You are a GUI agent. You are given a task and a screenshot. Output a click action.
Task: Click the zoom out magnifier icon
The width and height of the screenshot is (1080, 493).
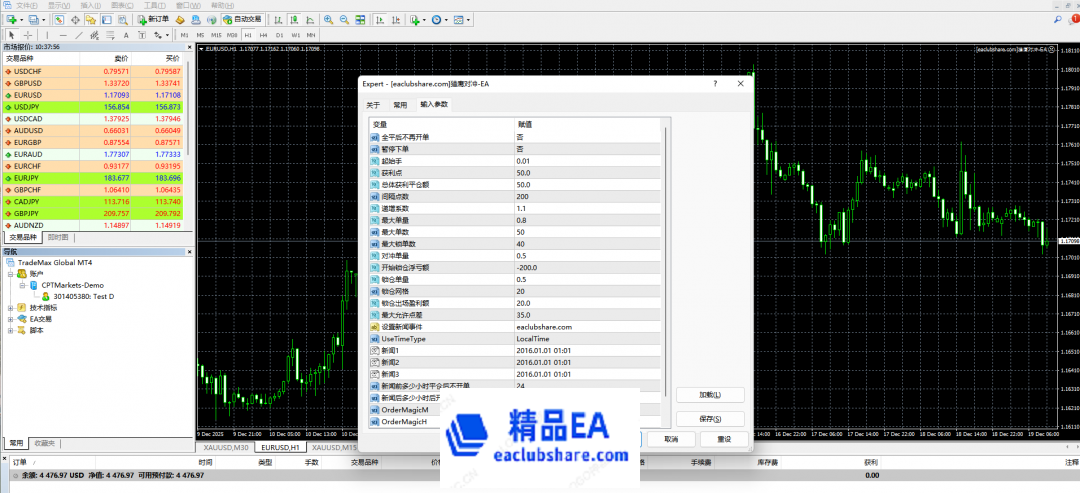tap(345, 20)
